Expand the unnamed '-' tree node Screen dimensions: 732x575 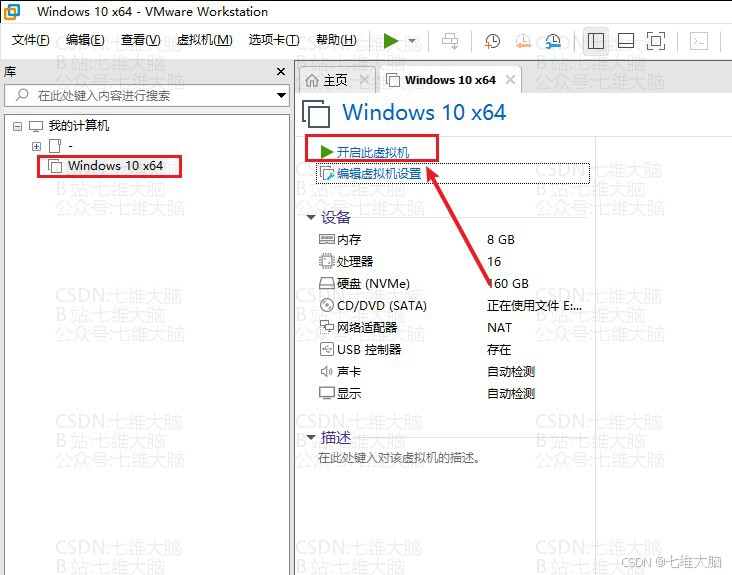(36, 147)
